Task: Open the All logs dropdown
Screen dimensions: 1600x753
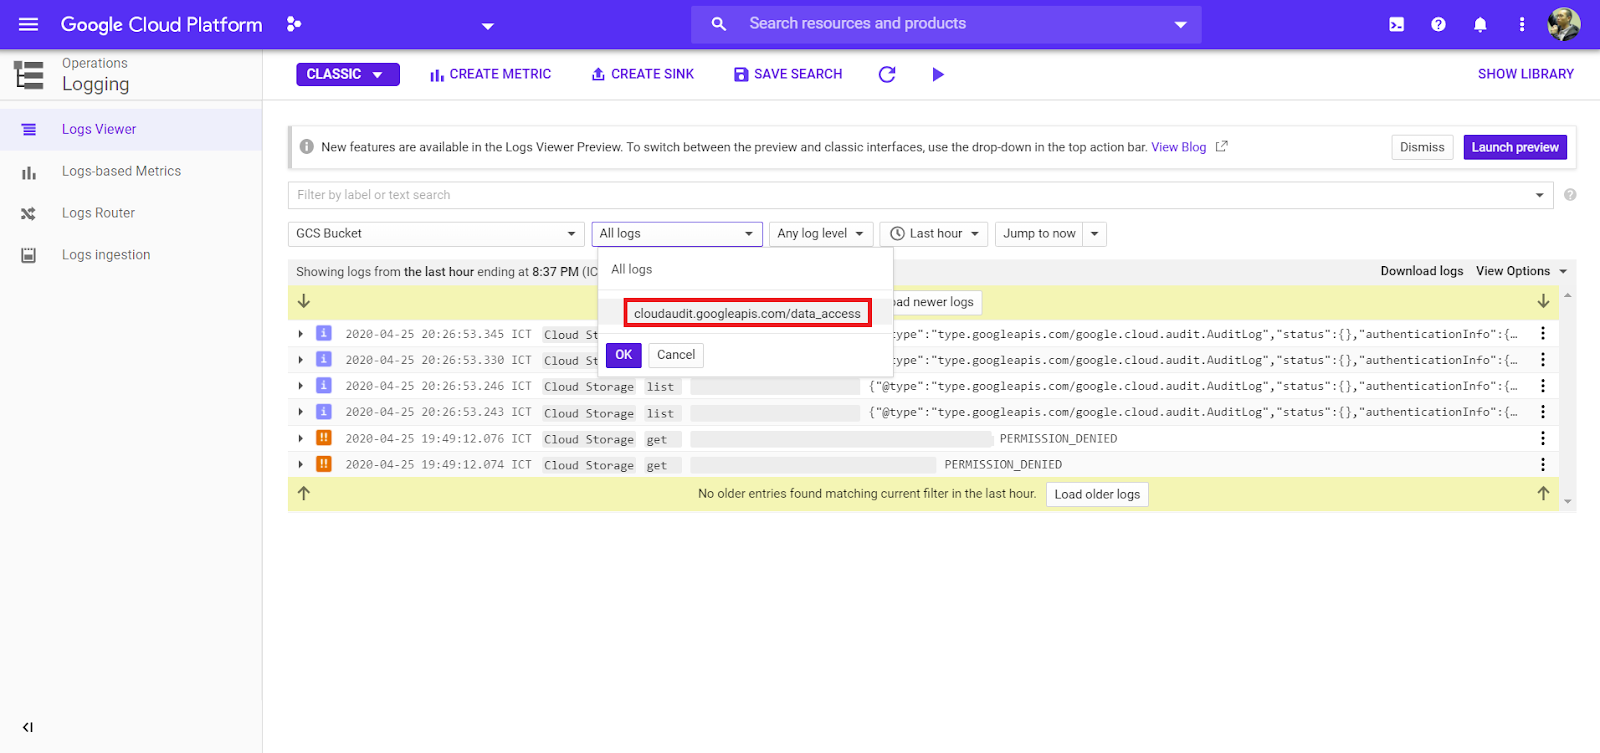Action: point(677,234)
